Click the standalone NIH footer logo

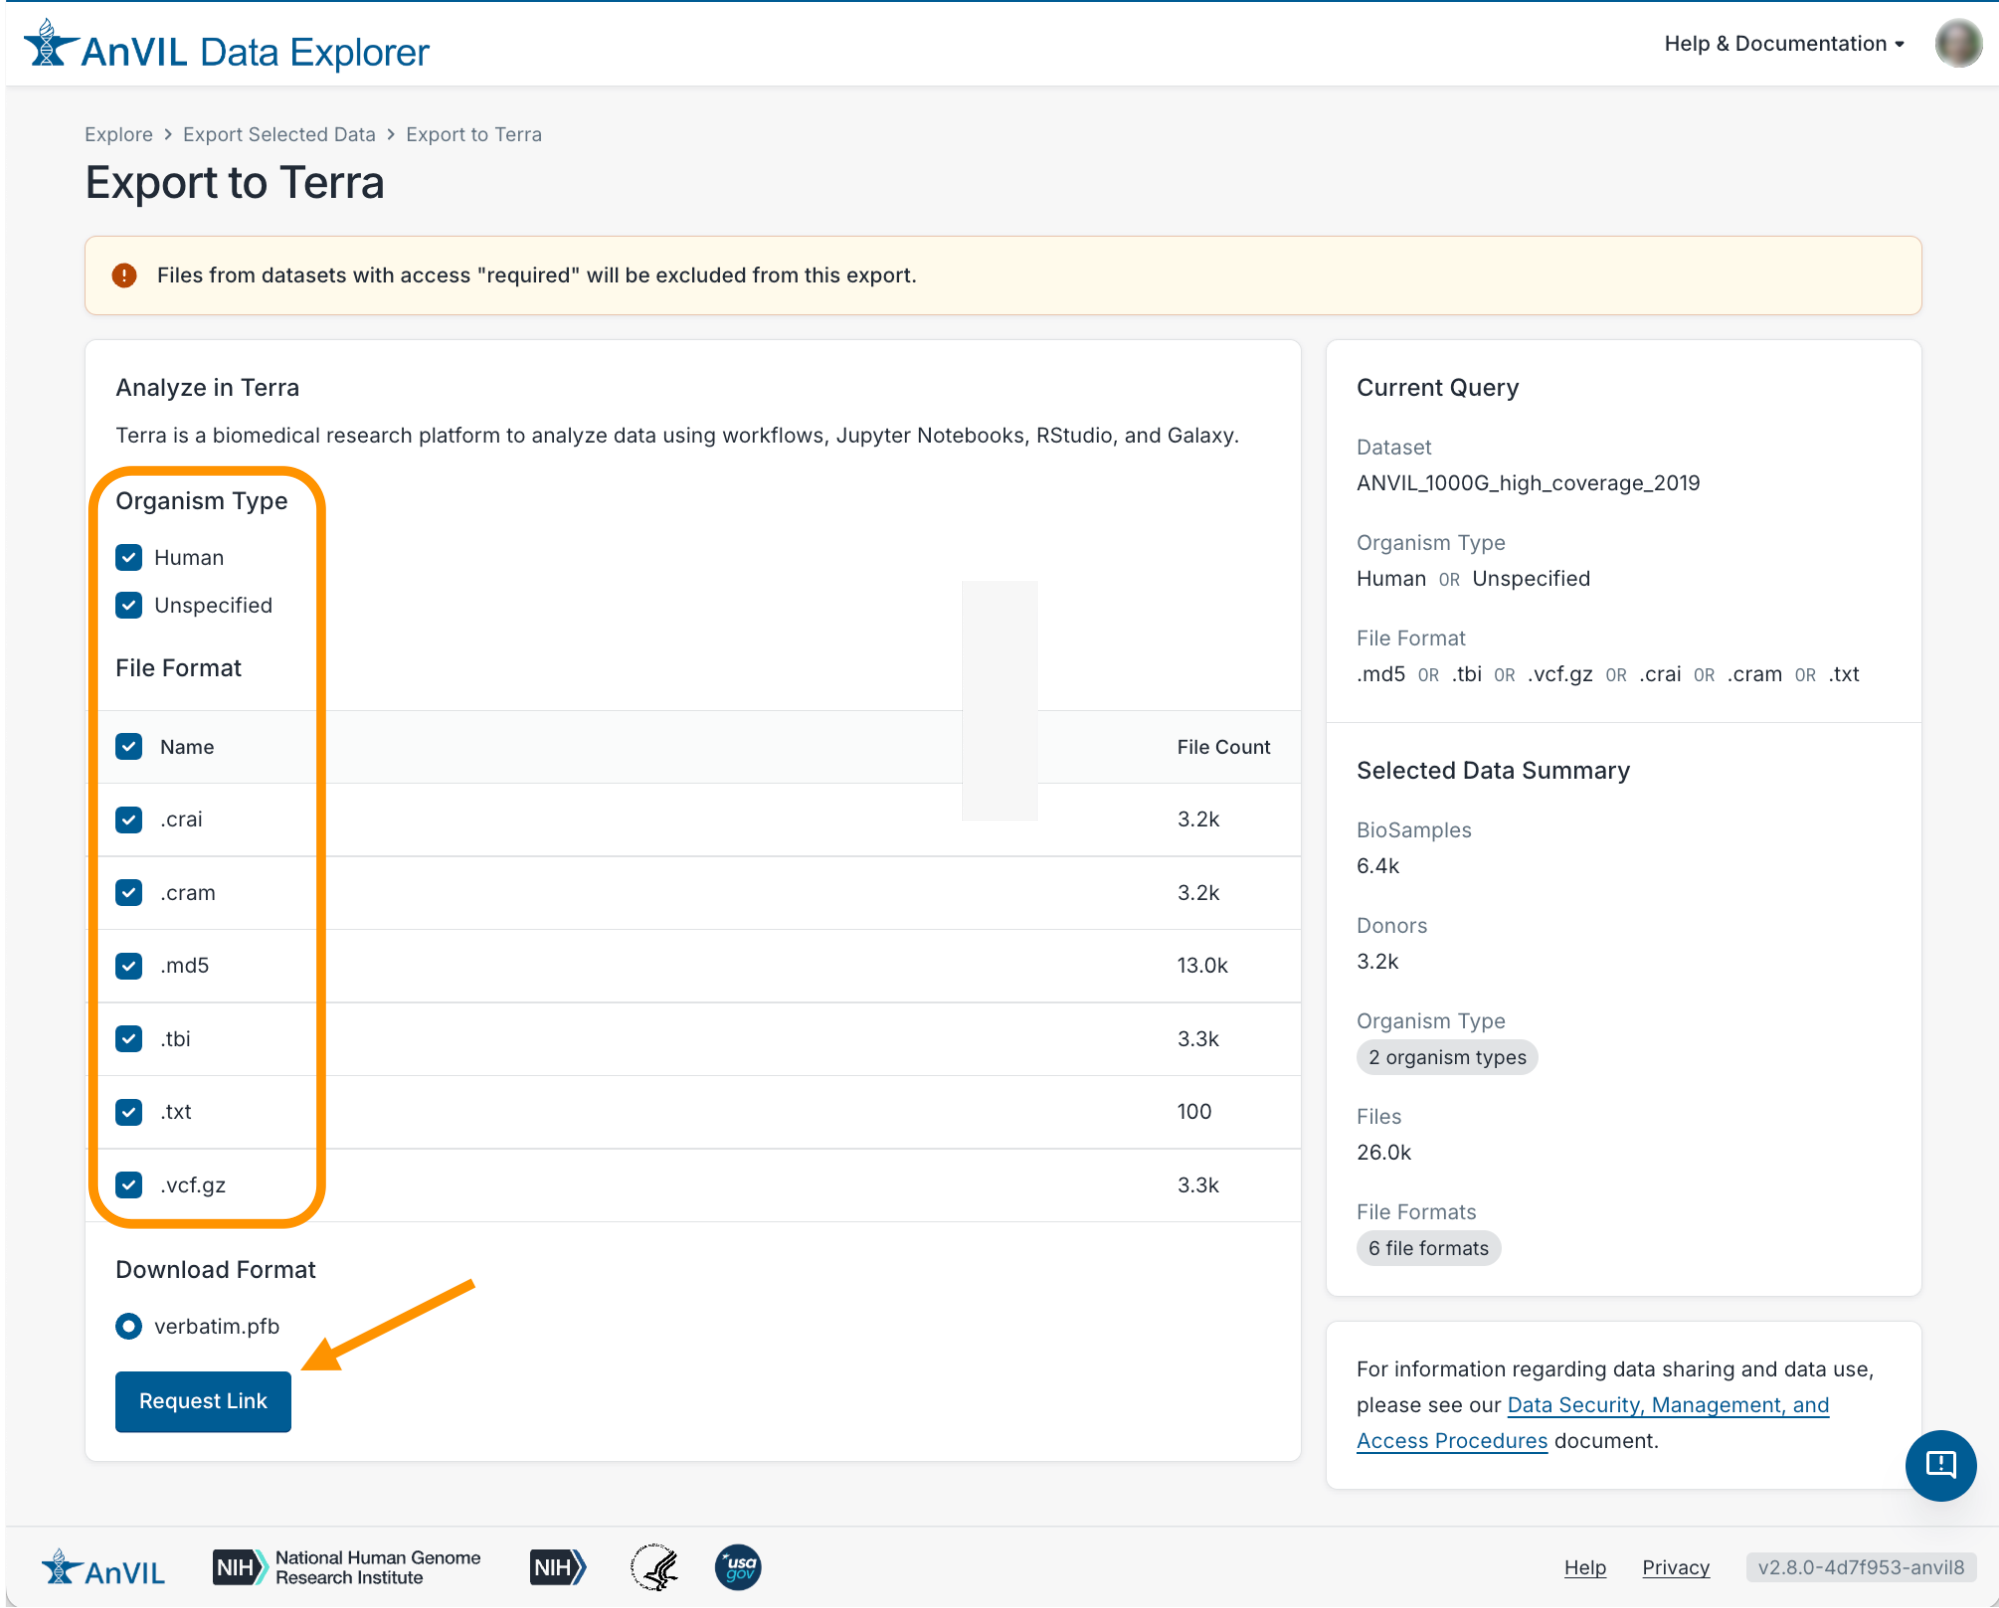click(x=557, y=1567)
